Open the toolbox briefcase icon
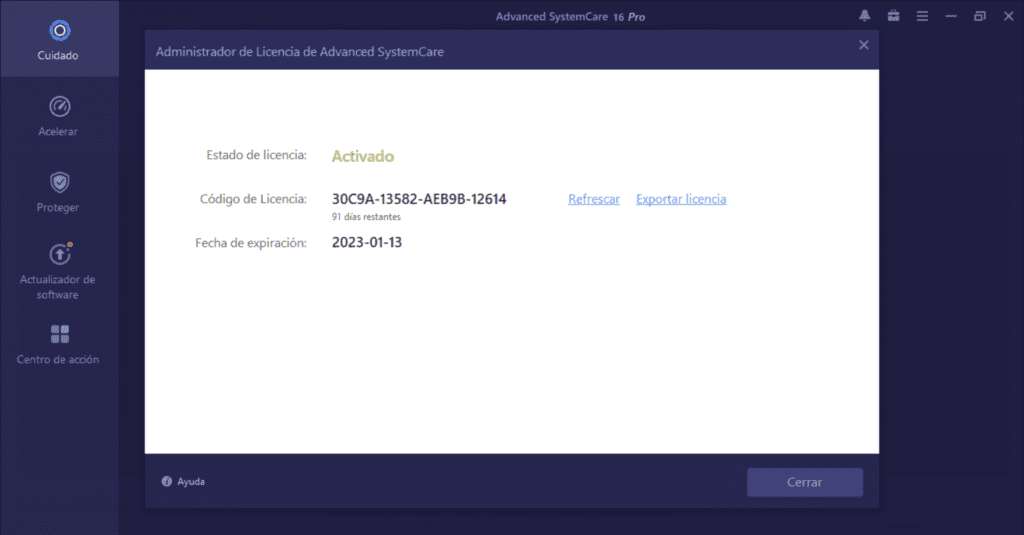This screenshot has width=1024, height=535. (x=893, y=16)
